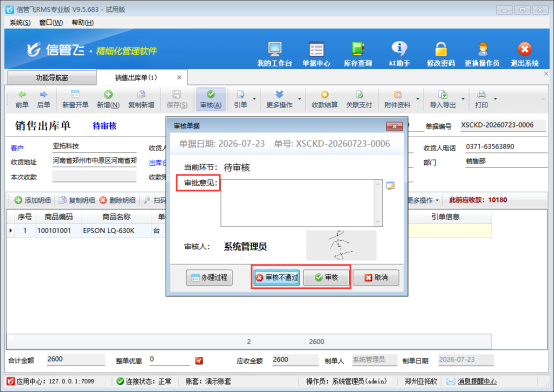Image resolution: width=554 pixels, height=392 pixels.
Task: Click the note icon beside 审批意见 box
Action: (x=390, y=186)
